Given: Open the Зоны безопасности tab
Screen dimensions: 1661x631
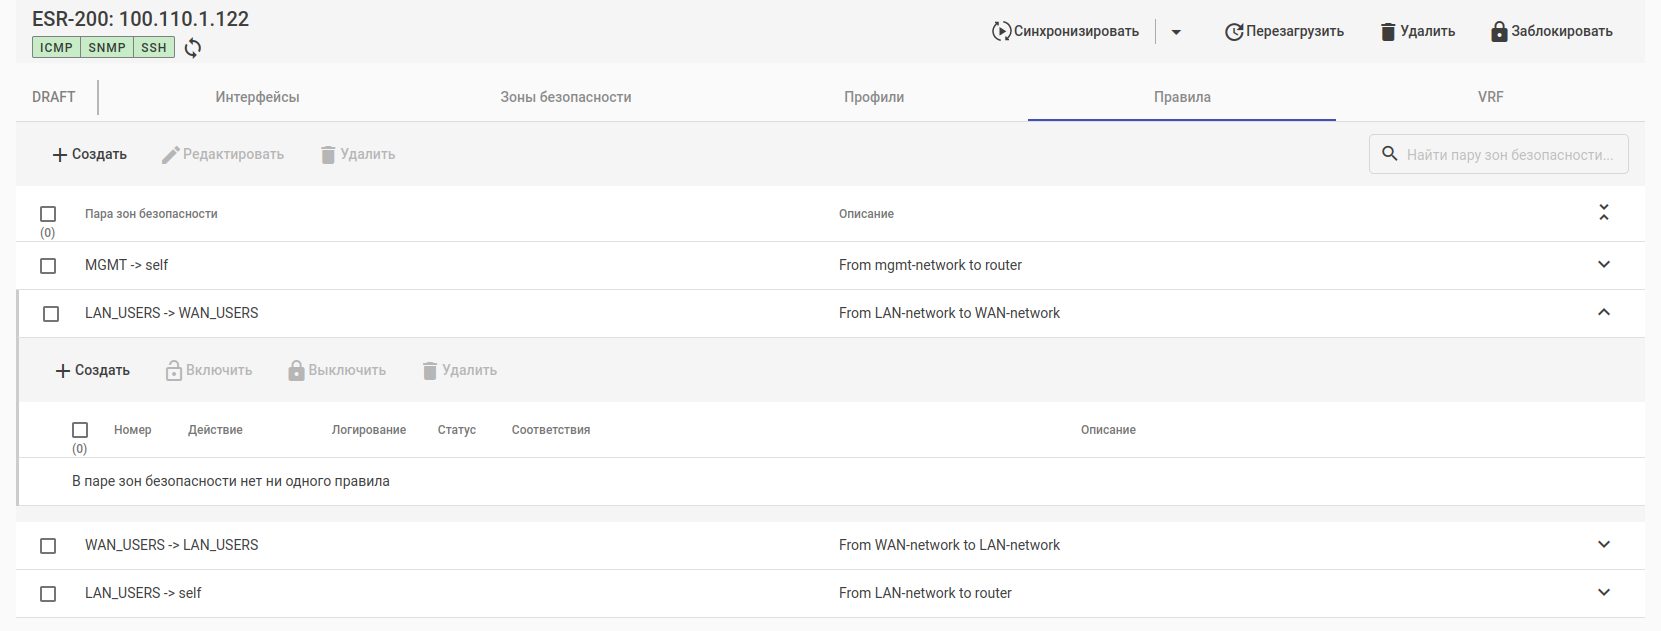Looking at the screenshot, I should pos(565,97).
